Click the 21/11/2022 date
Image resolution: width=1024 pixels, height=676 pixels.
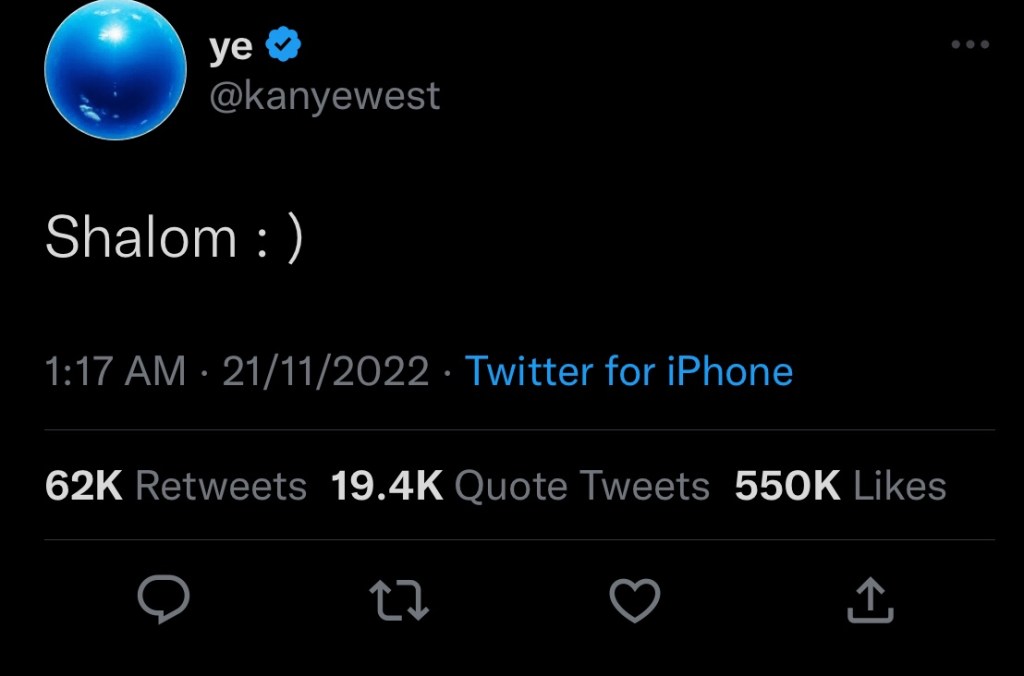tap(325, 372)
